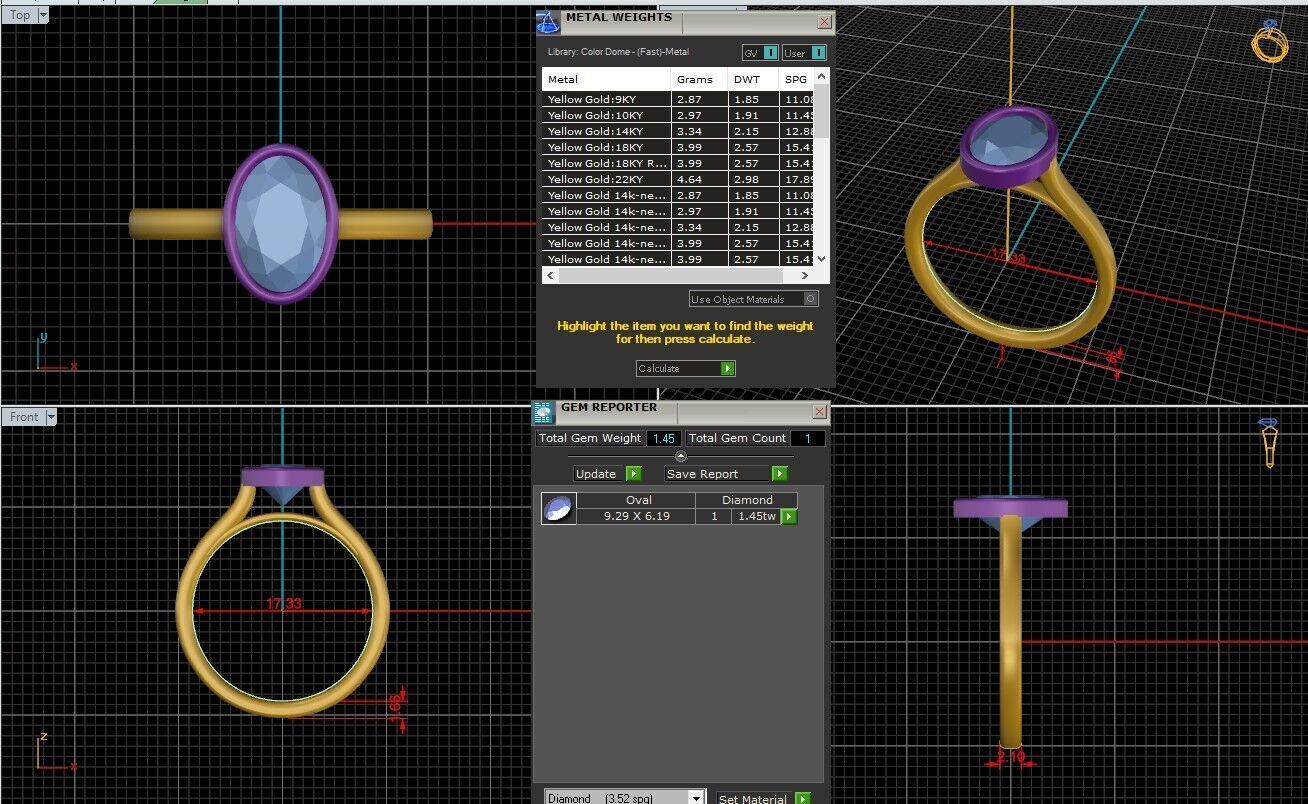This screenshot has width=1308, height=804.
Task: Select the Yellow Gold:9KY row
Action: point(678,99)
